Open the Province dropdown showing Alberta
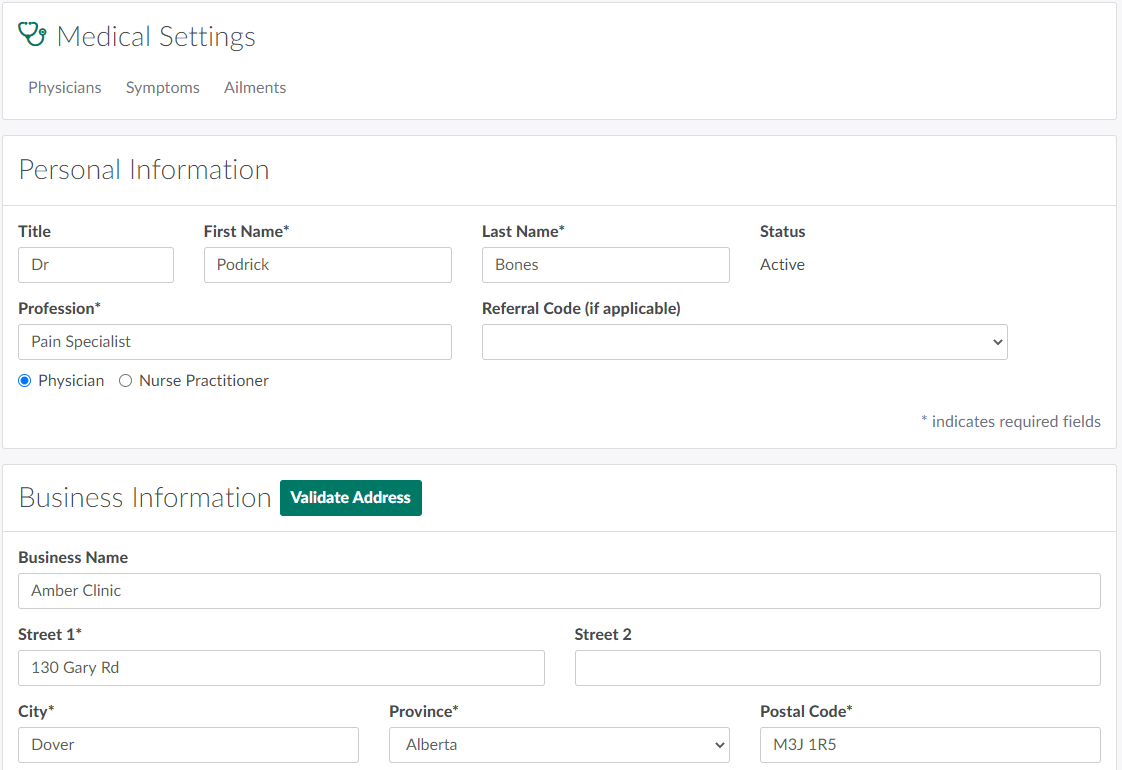The height and width of the screenshot is (770, 1122). tap(559, 745)
